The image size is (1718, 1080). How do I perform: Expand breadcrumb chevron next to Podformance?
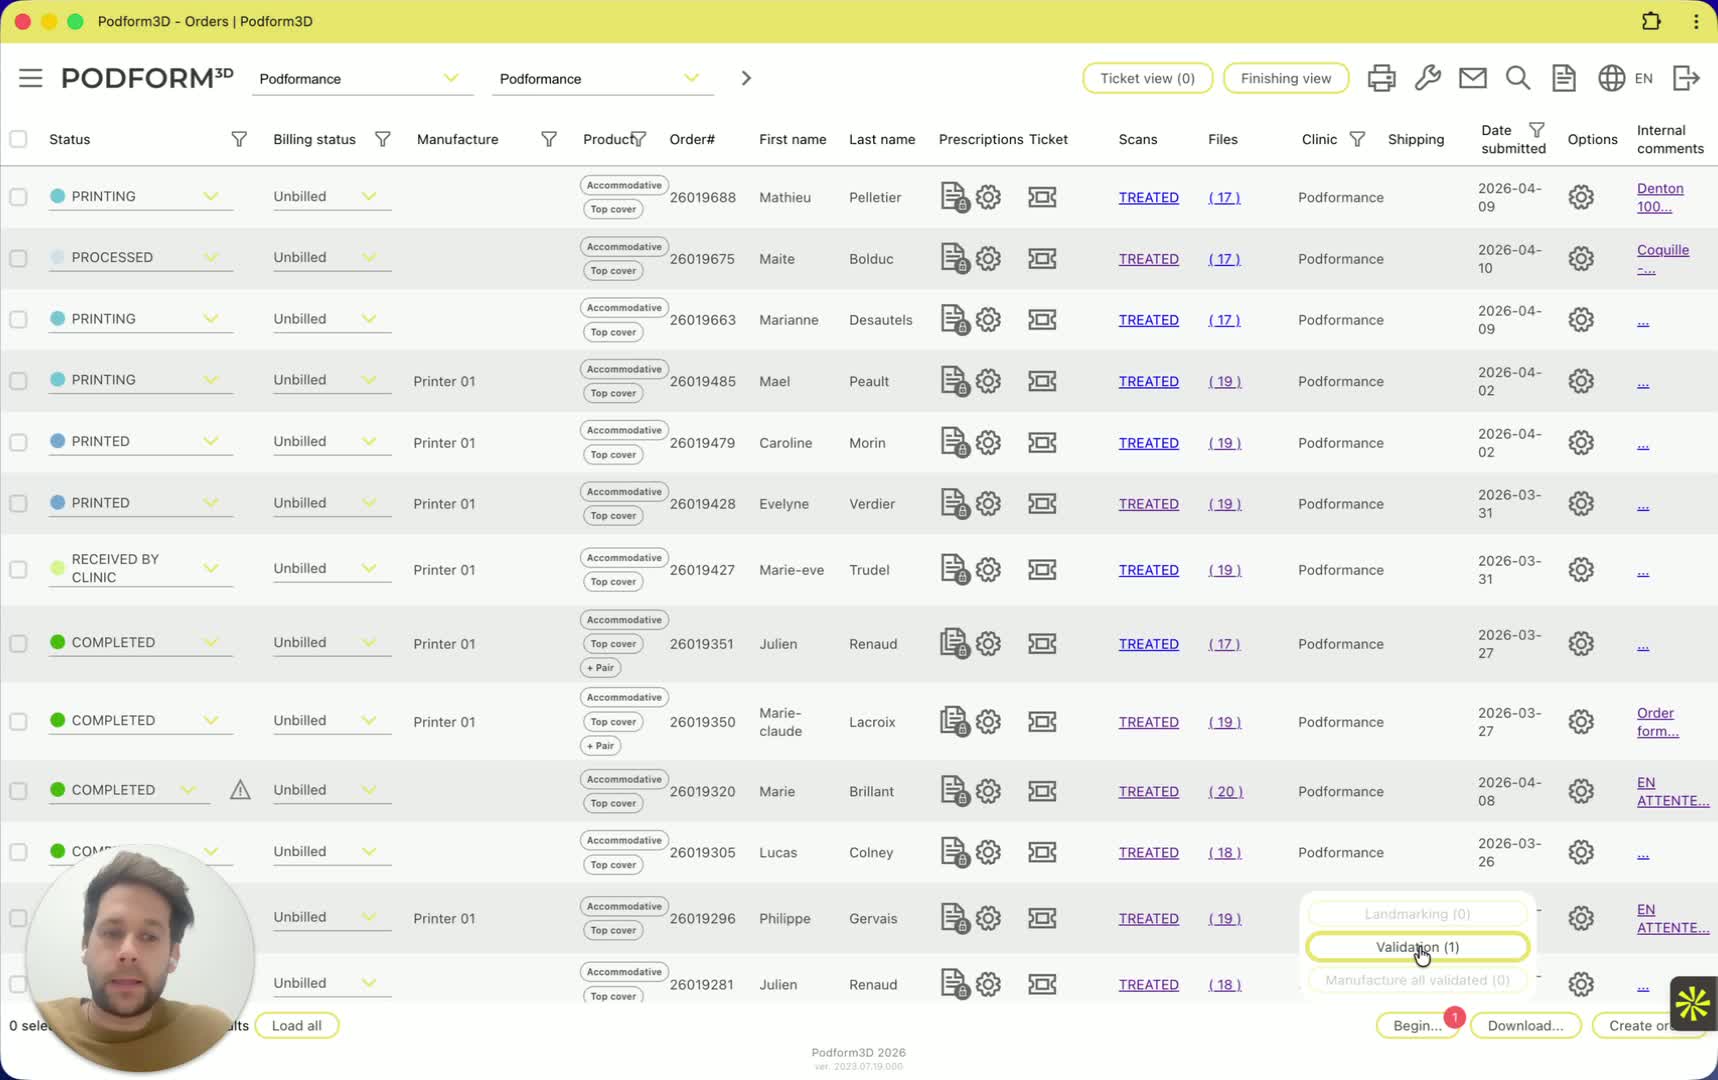point(745,78)
